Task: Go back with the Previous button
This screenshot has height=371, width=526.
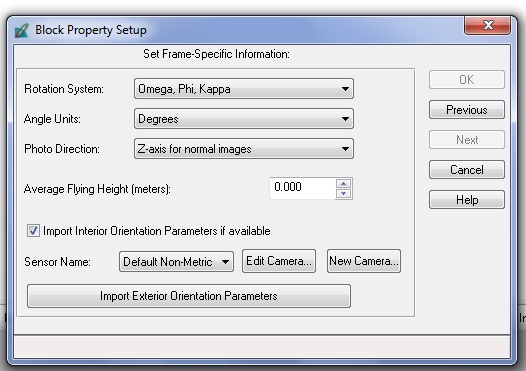Action: [467, 110]
